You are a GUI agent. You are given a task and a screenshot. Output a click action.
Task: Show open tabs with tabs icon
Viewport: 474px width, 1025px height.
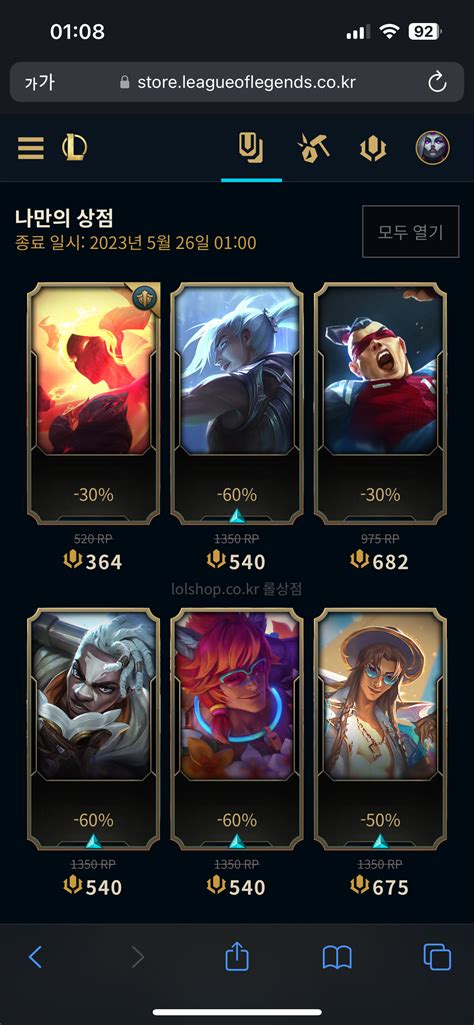coord(437,957)
